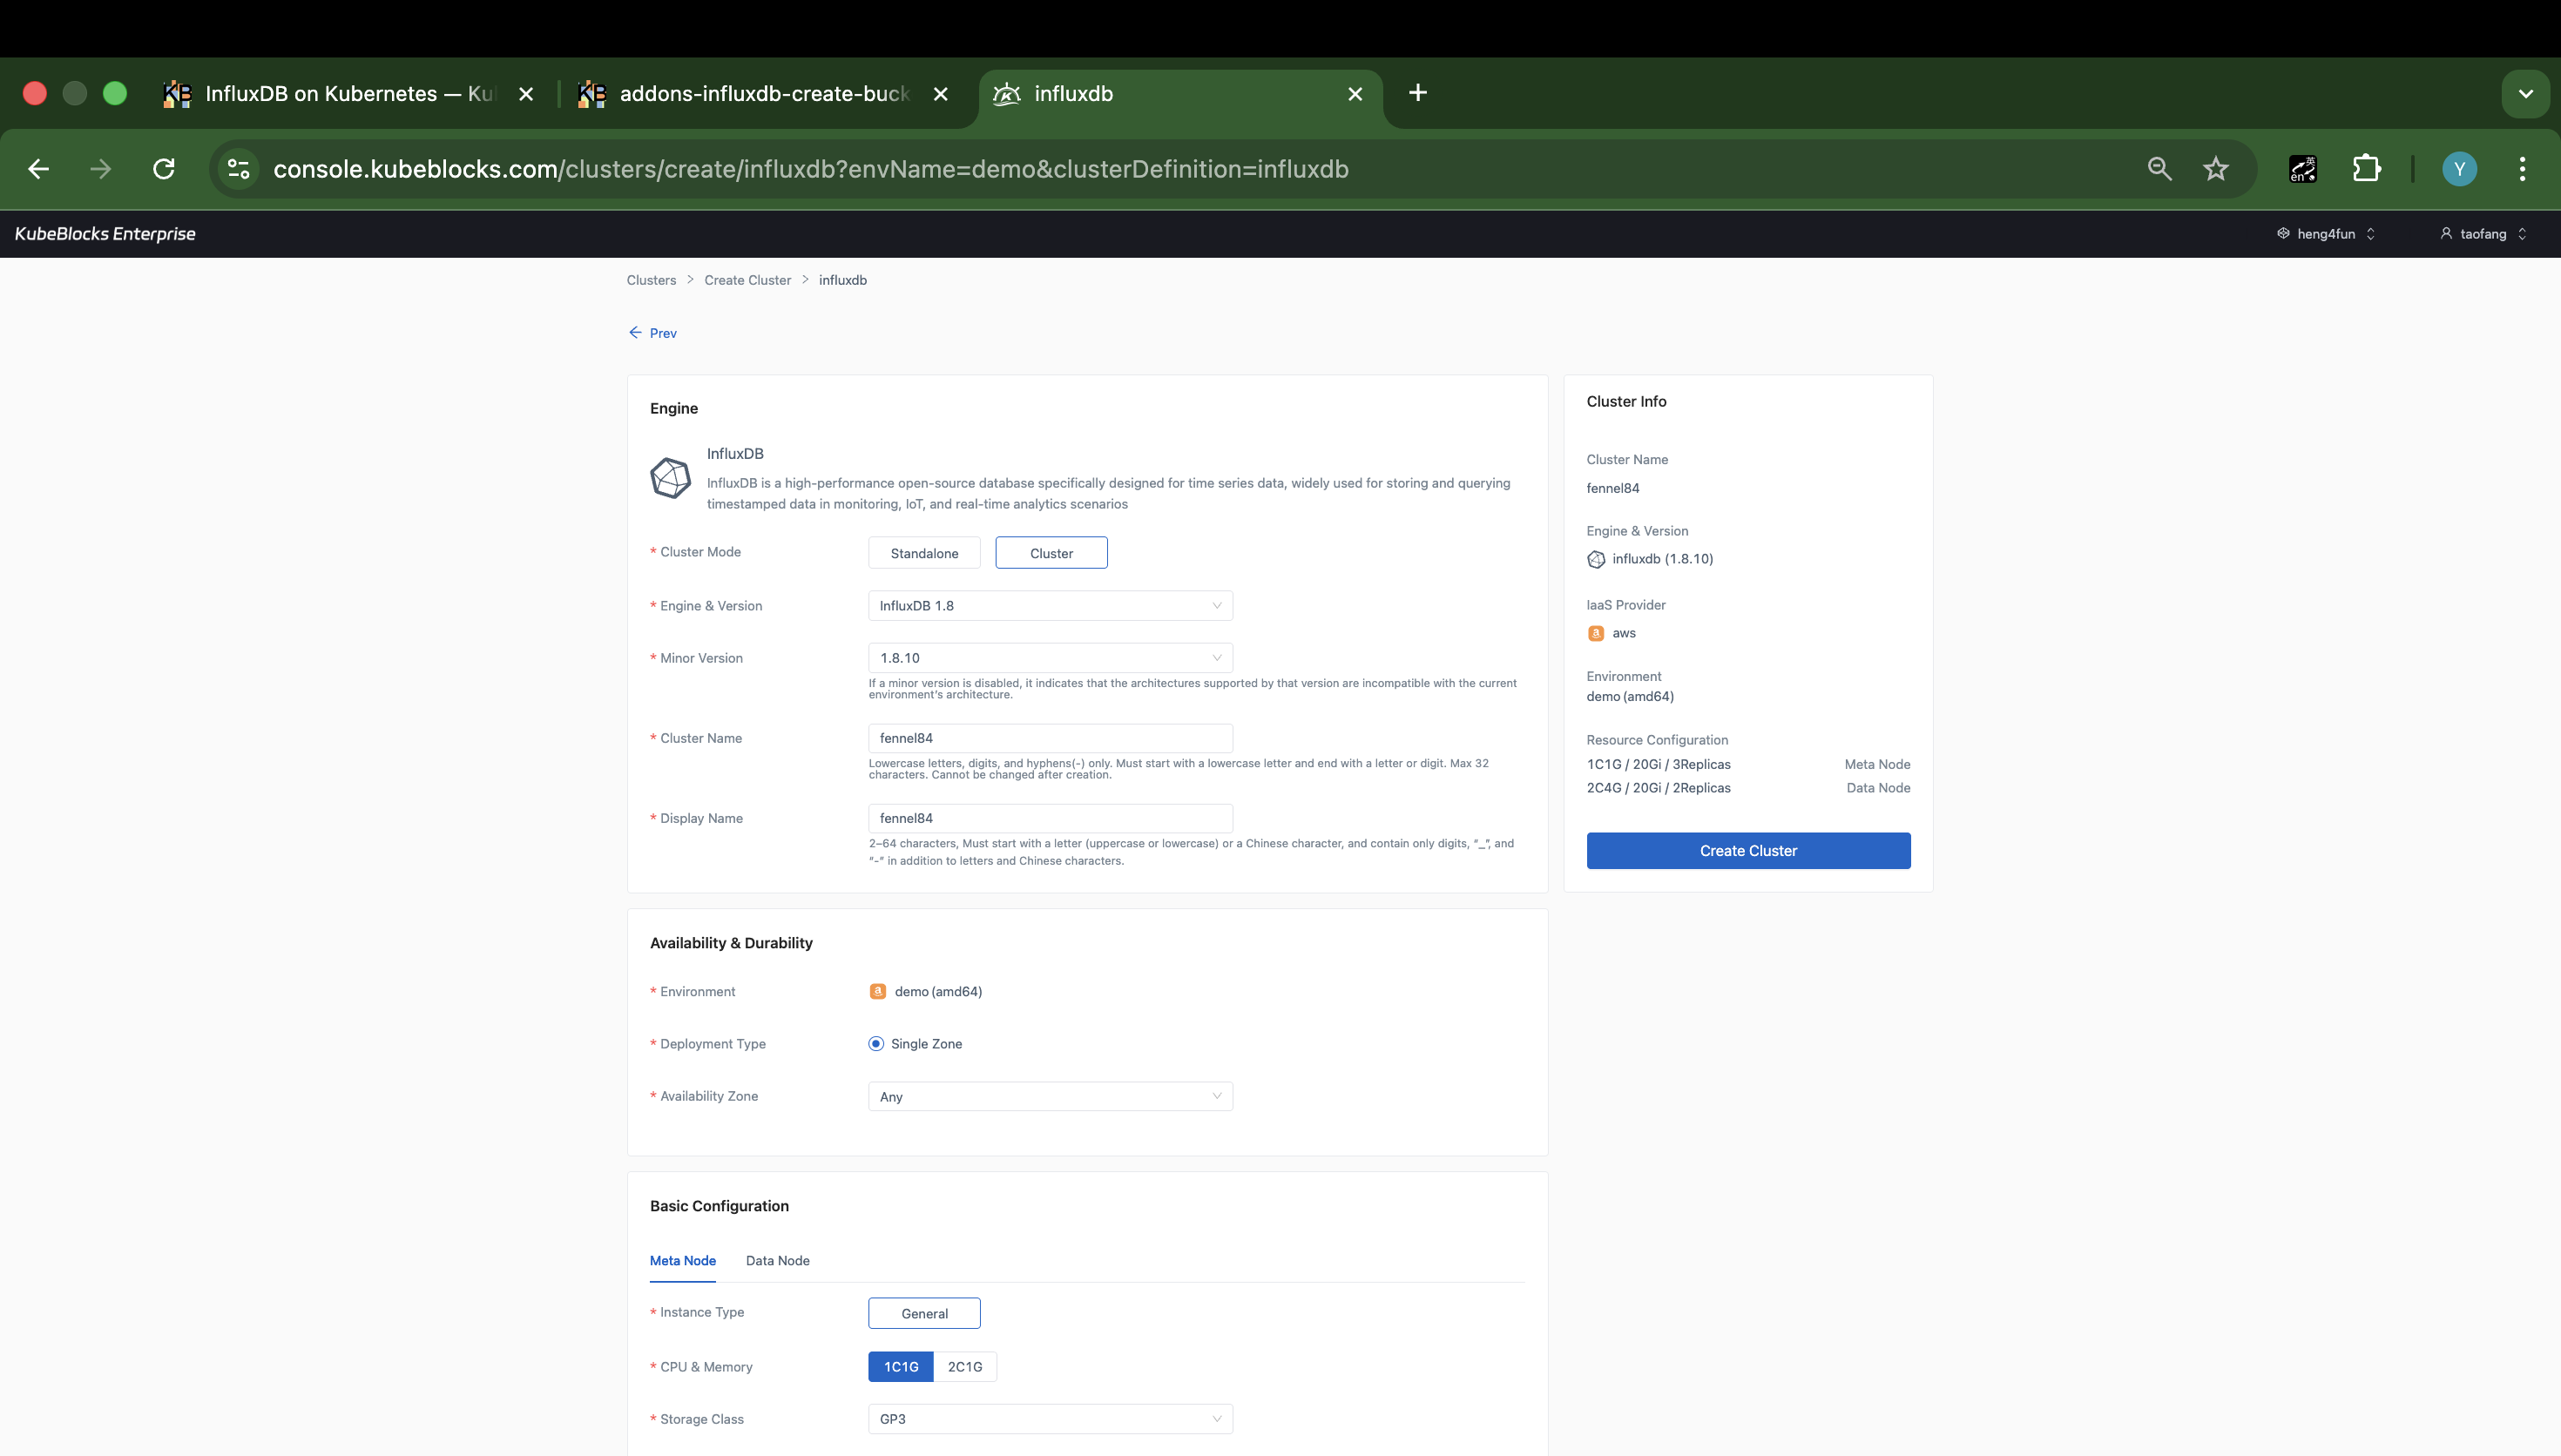
Task: Choose the General instance type
Action: coord(924,1313)
